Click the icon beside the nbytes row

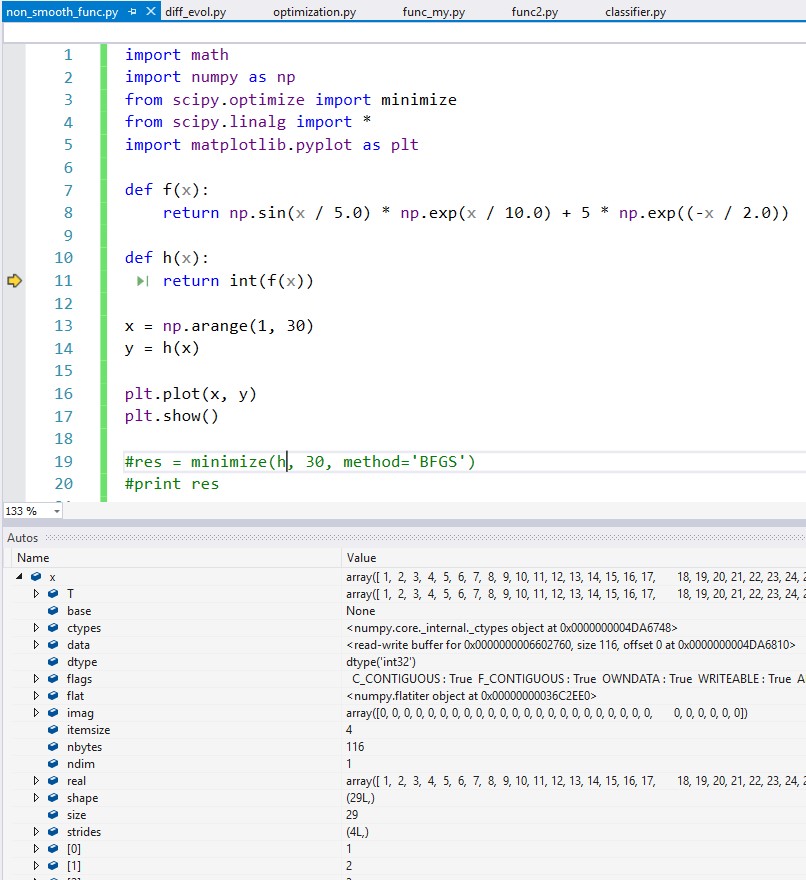click(x=53, y=746)
